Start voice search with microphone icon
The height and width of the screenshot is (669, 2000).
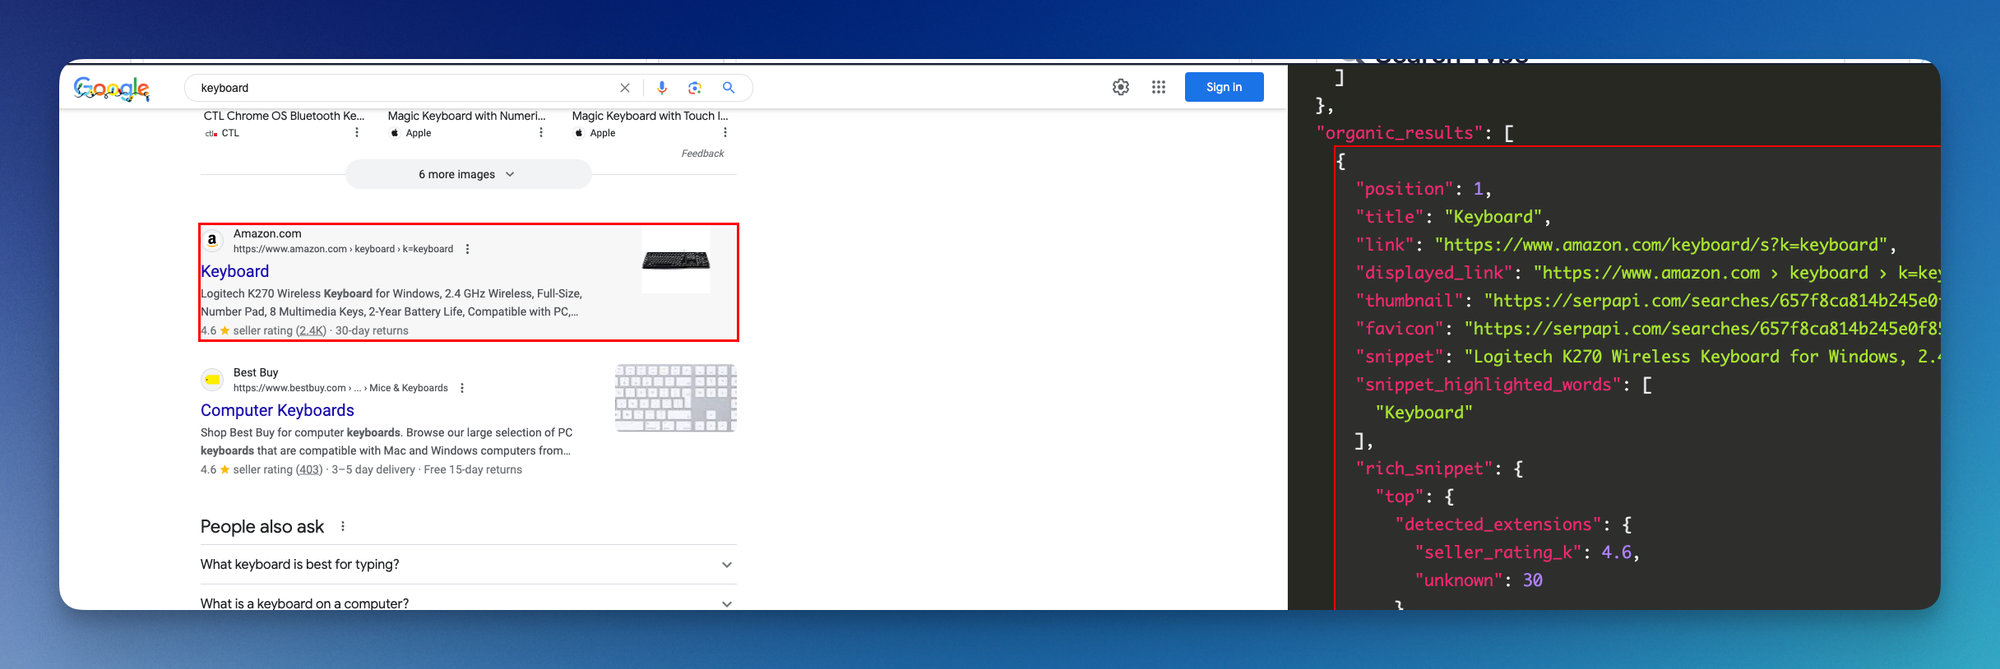[662, 88]
